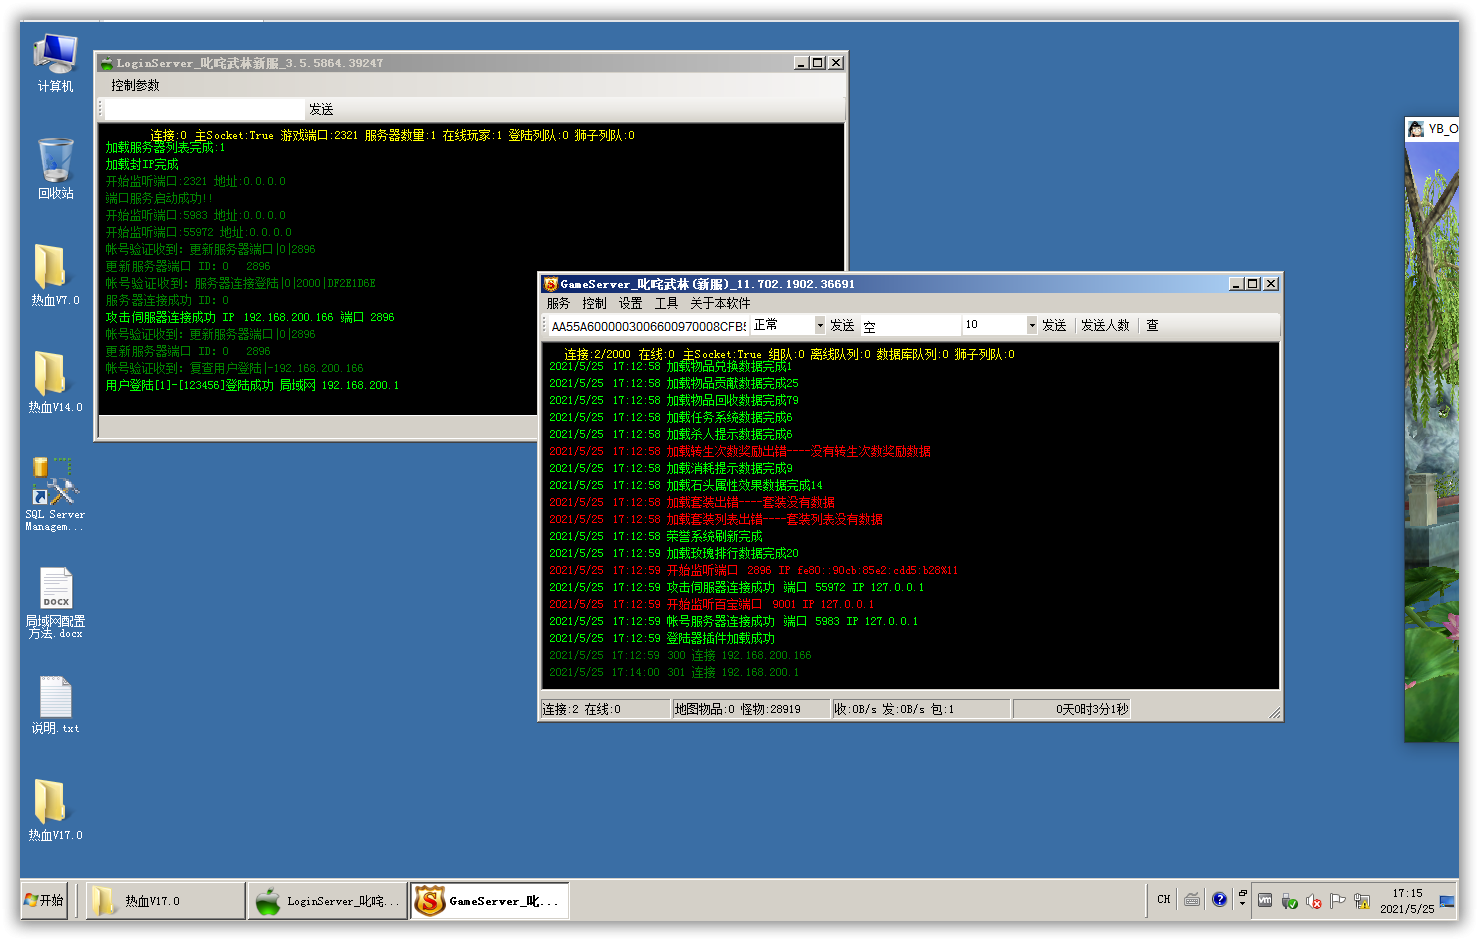Click log line 加载转生次数奖励出错
Screen dimensions: 1479x941
tap(740, 451)
